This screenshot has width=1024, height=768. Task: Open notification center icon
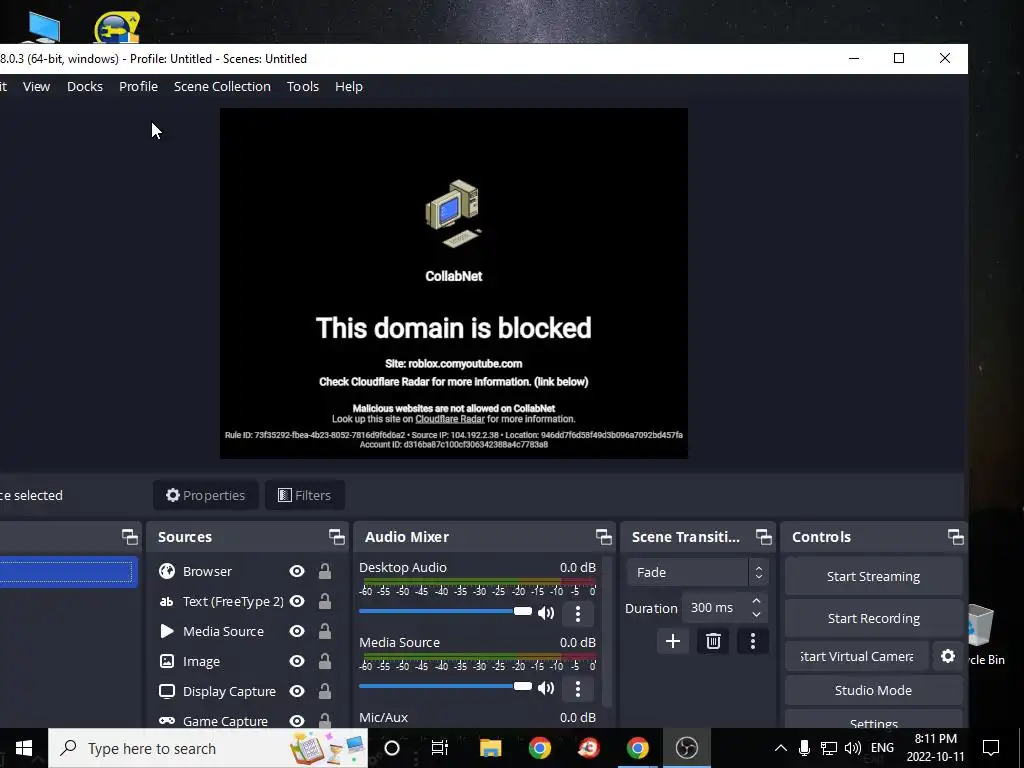point(991,748)
